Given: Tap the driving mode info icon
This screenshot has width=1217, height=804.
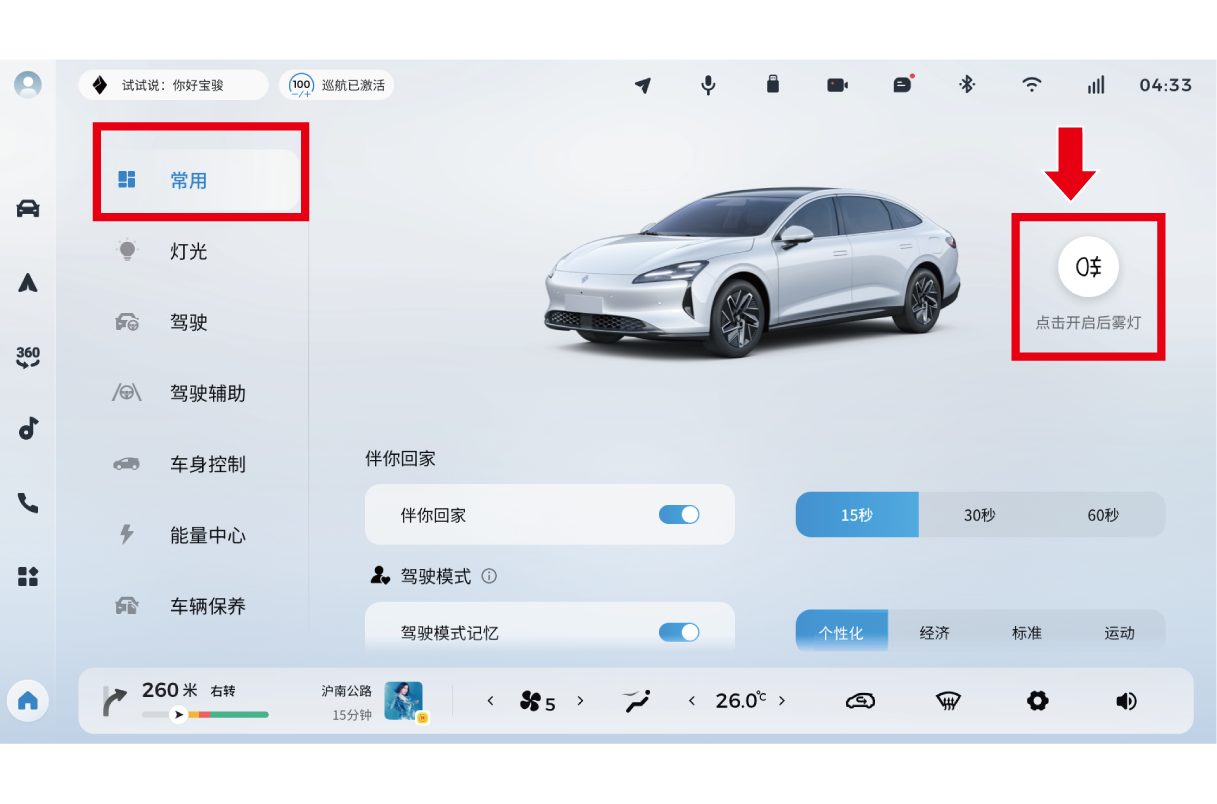Looking at the screenshot, I should coord(489,576).
